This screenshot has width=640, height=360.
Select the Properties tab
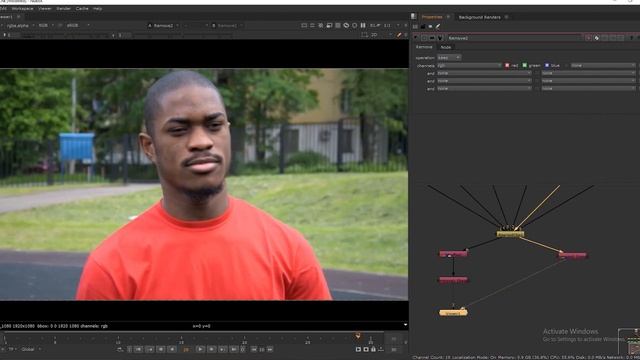(x=432, y=17)
